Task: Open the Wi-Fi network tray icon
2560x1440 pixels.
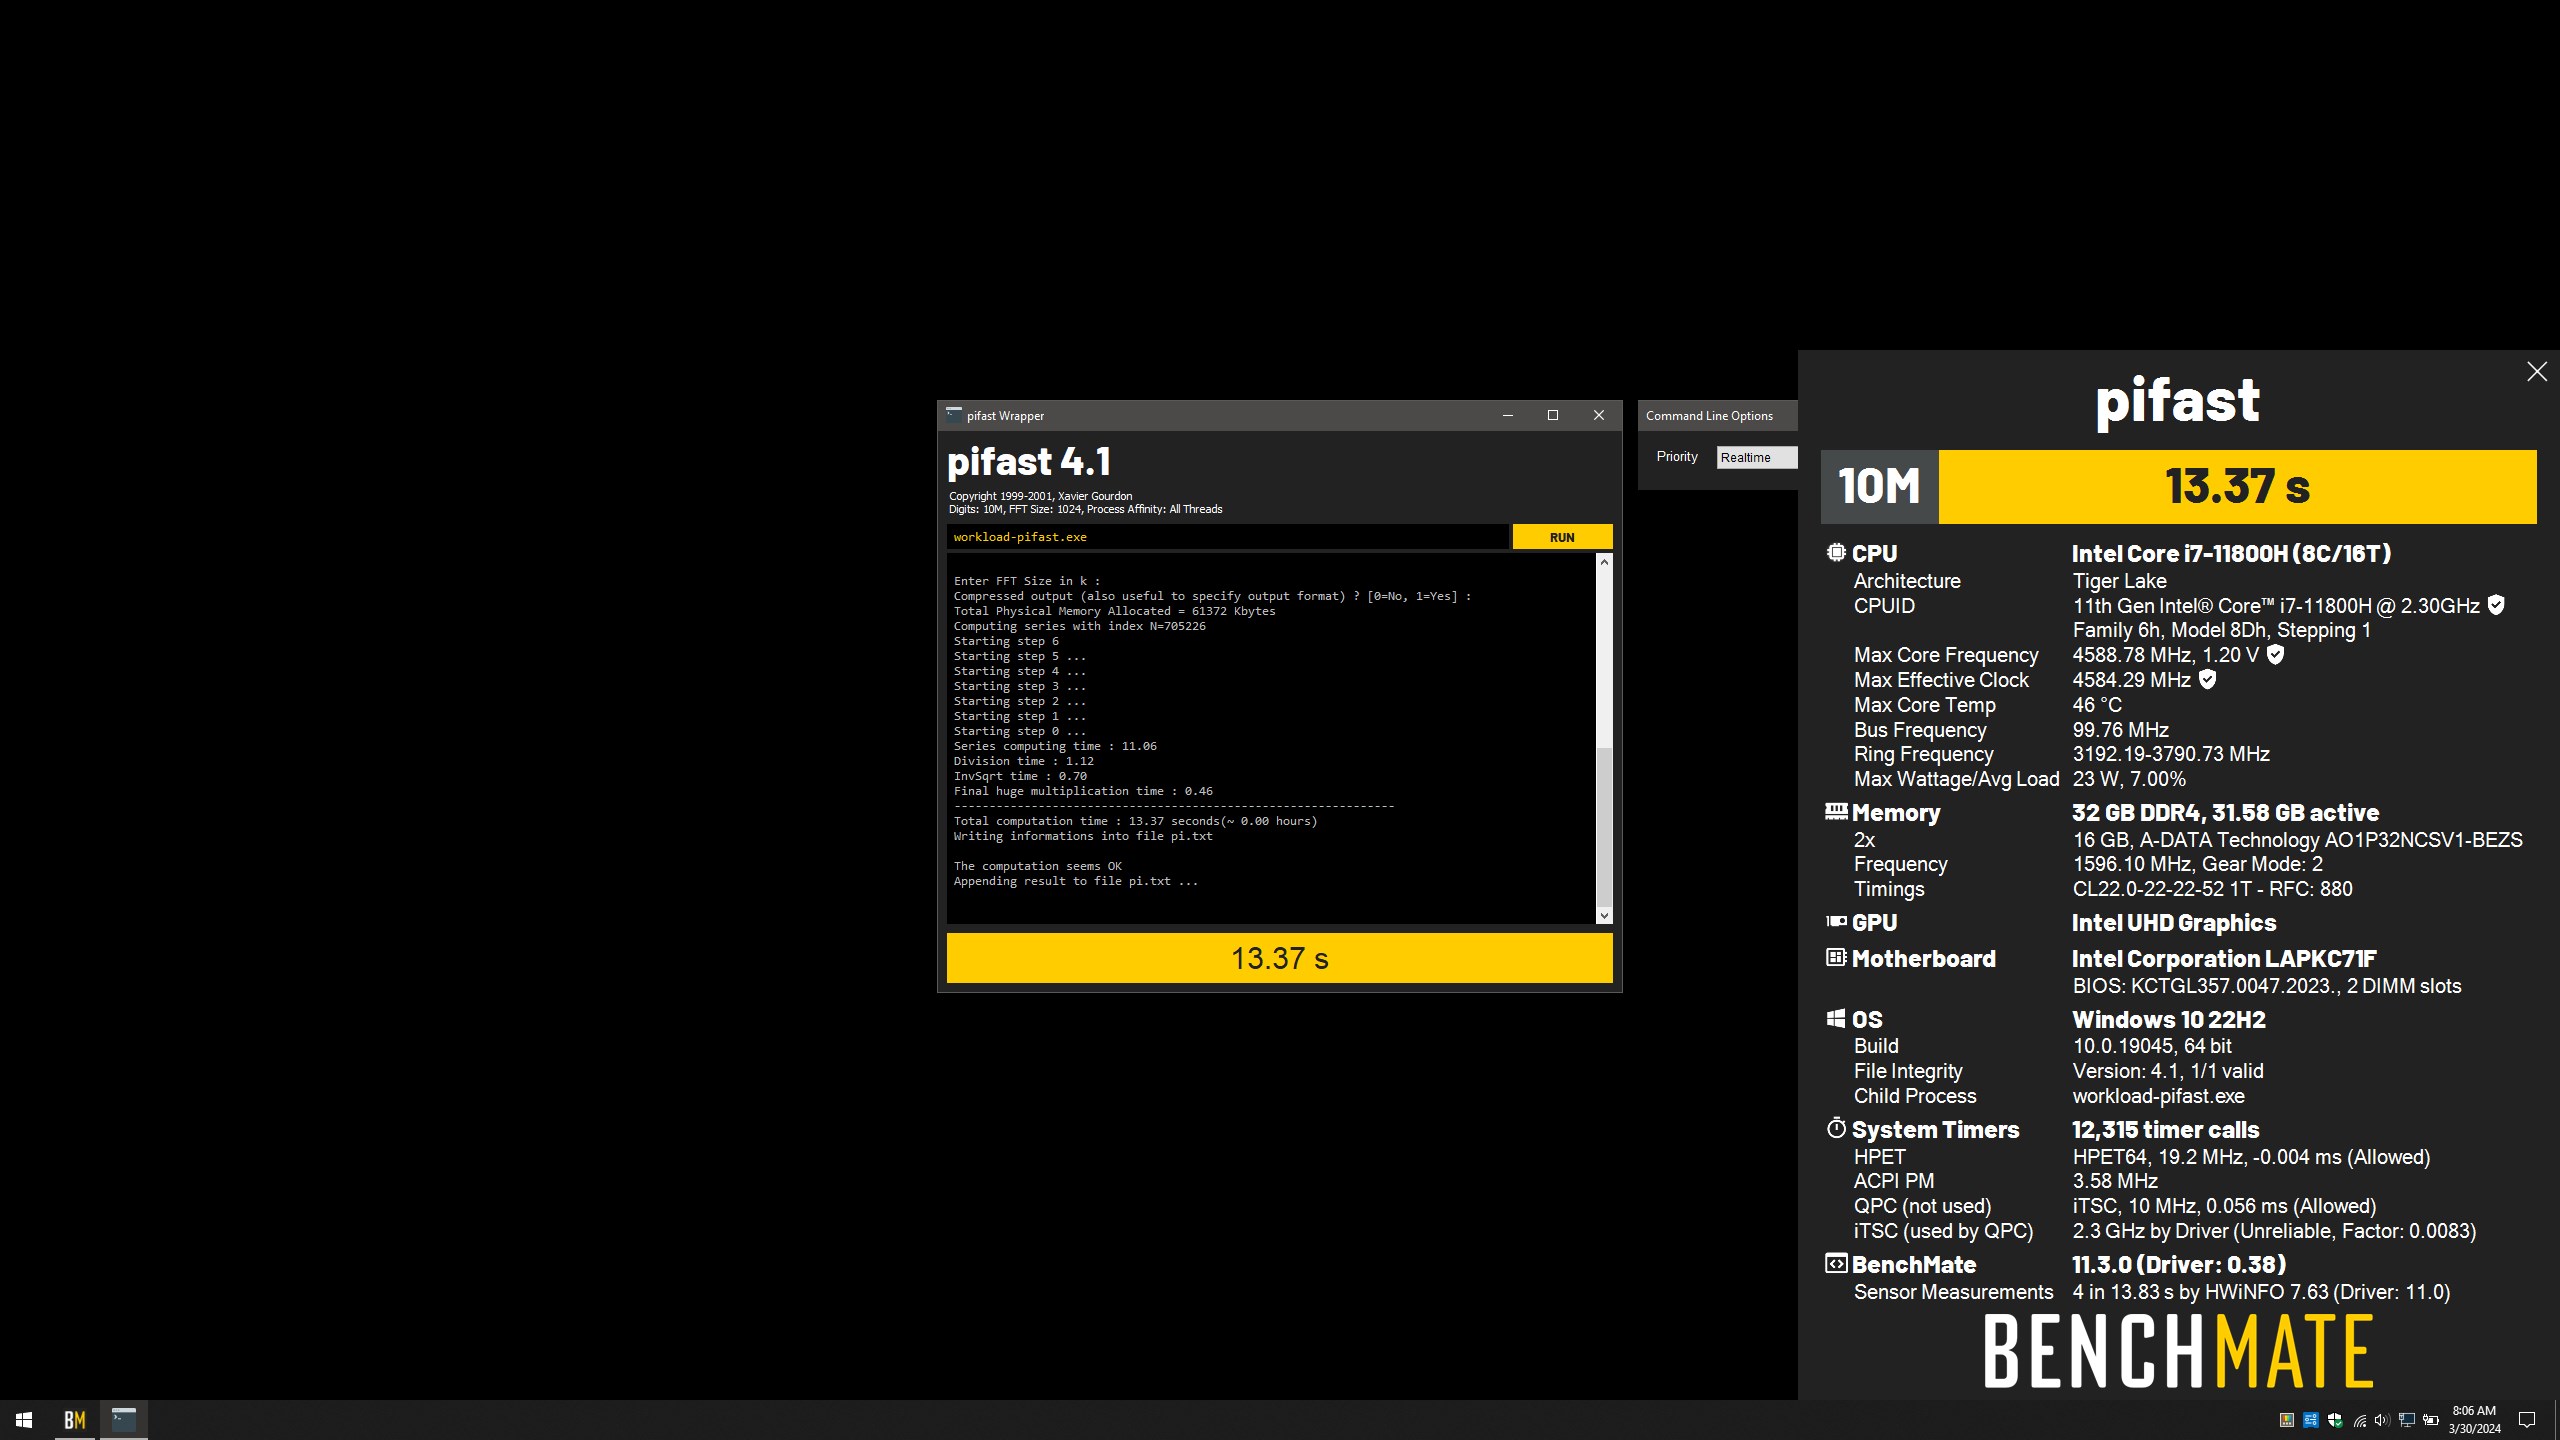Action: [x=2360, y=1420]
